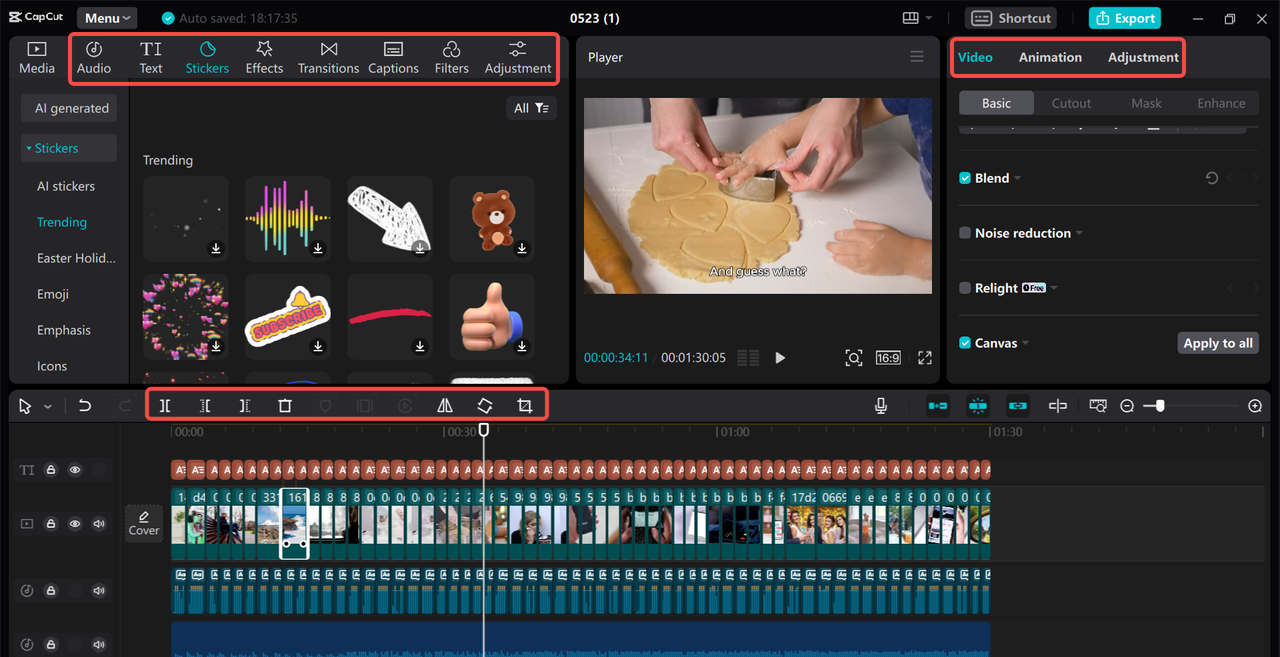Click the split-at-playhead align icon
The width and height of the screenshot is (1280, 657).
(1058, 406)
